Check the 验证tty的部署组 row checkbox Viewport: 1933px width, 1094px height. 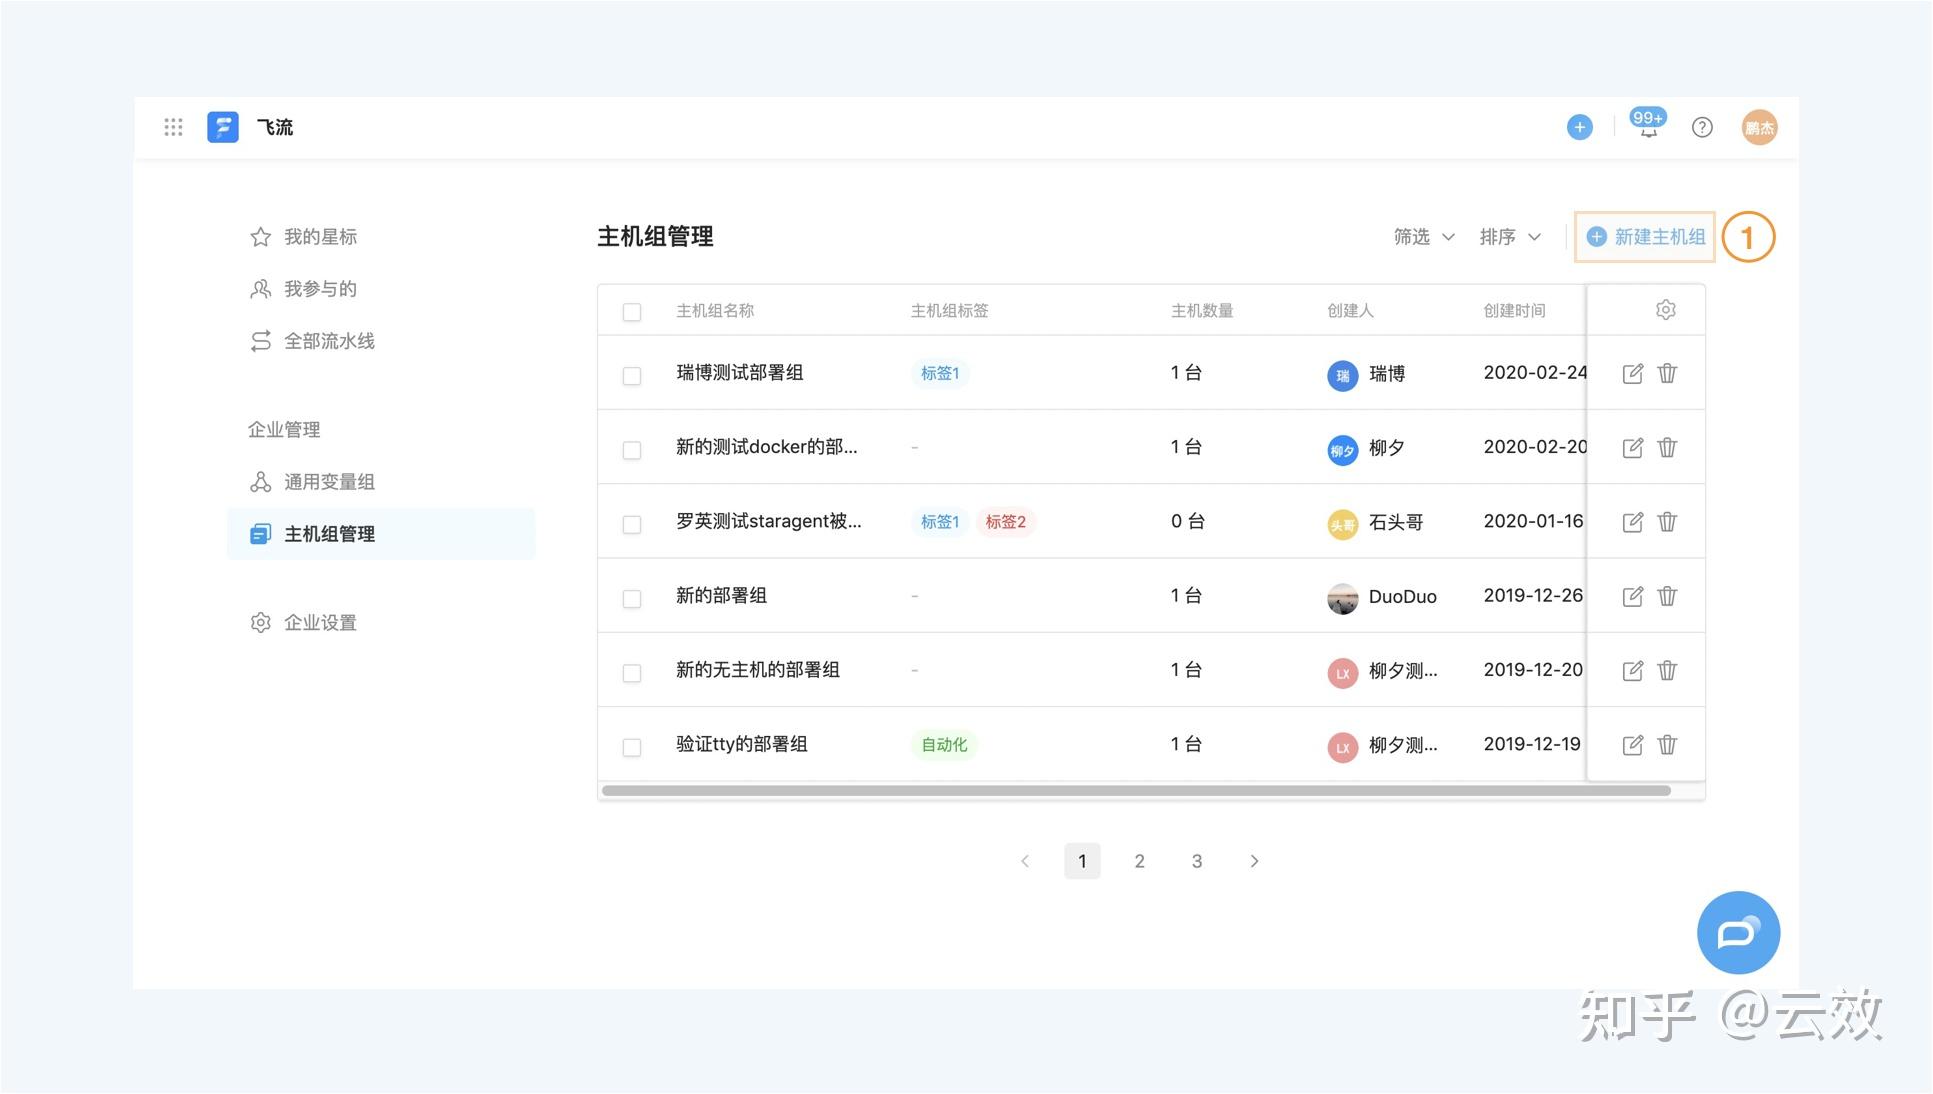tap(631, 747)
